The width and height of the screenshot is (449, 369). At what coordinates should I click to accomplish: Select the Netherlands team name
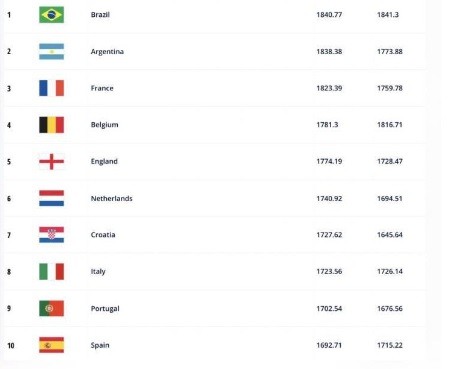click(x=111, y=198)
